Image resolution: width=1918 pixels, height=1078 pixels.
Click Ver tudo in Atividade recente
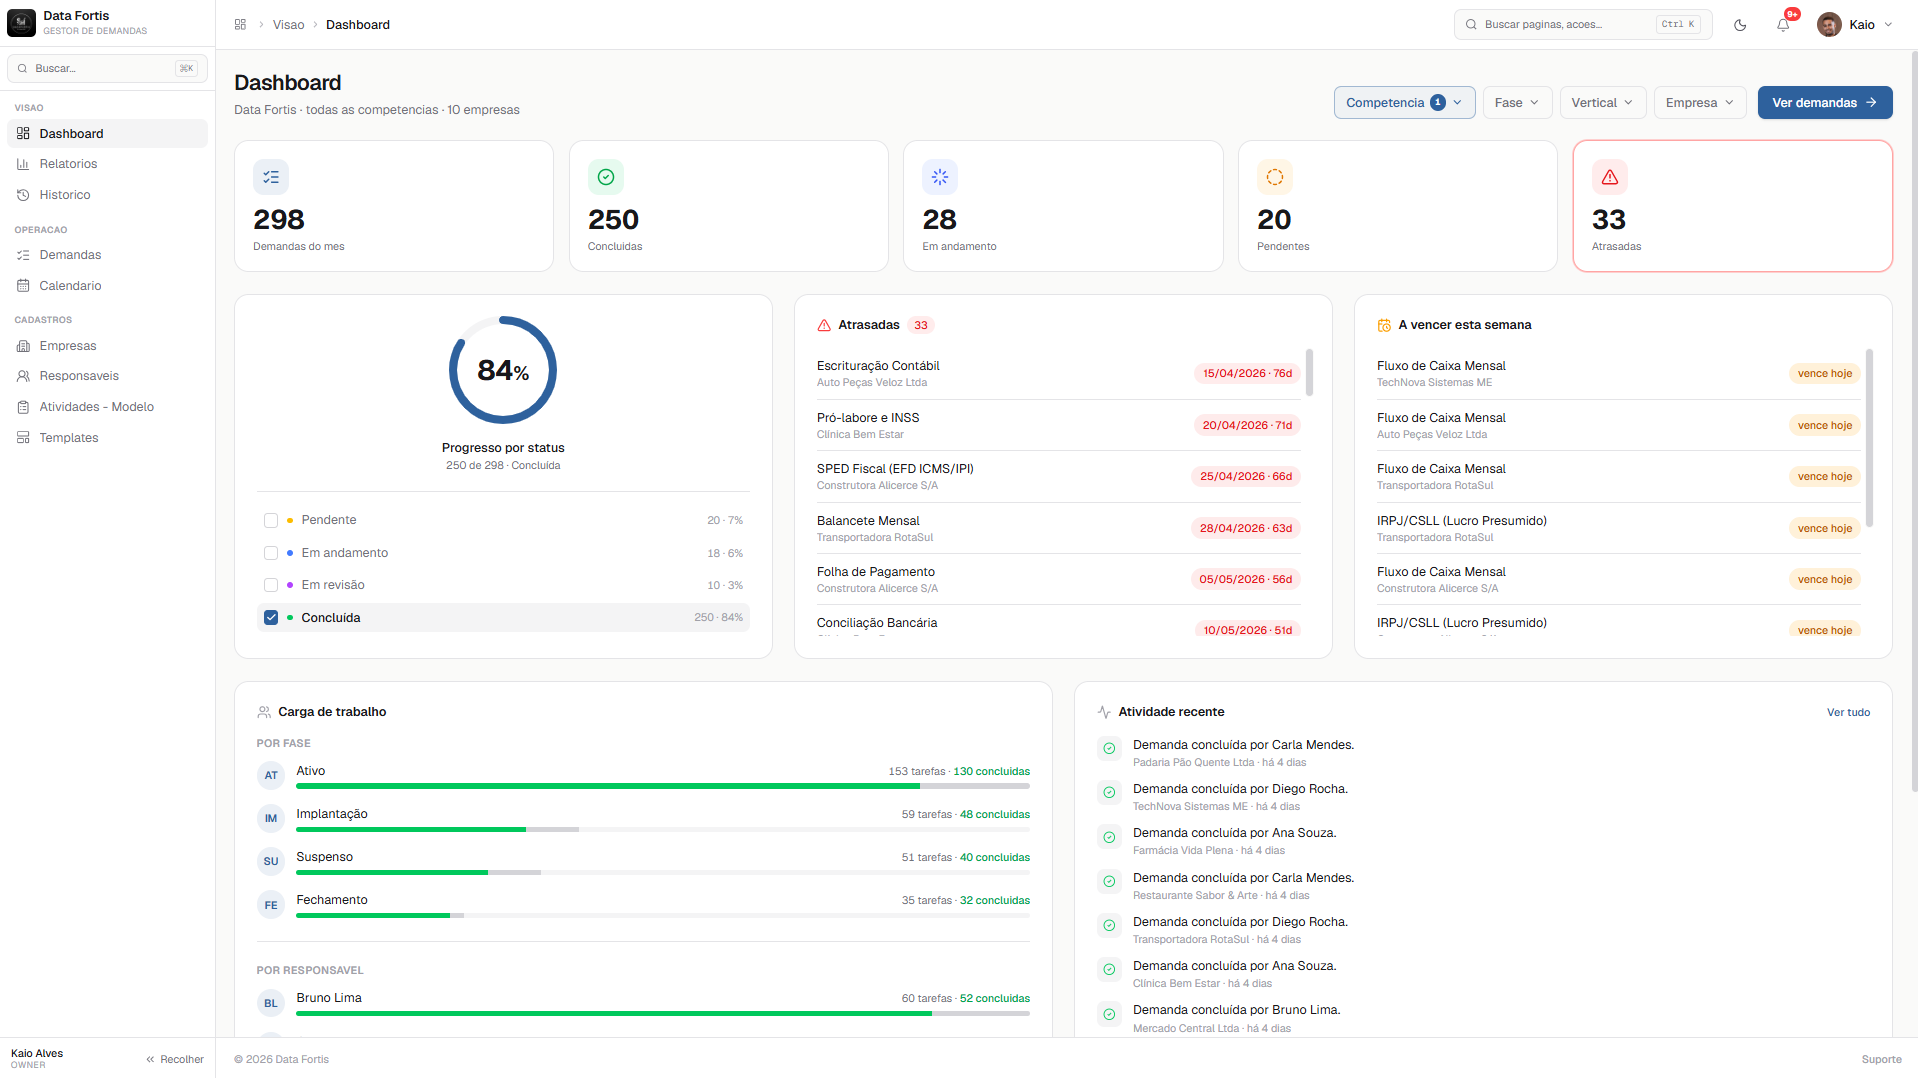[x=1848, y=713]
